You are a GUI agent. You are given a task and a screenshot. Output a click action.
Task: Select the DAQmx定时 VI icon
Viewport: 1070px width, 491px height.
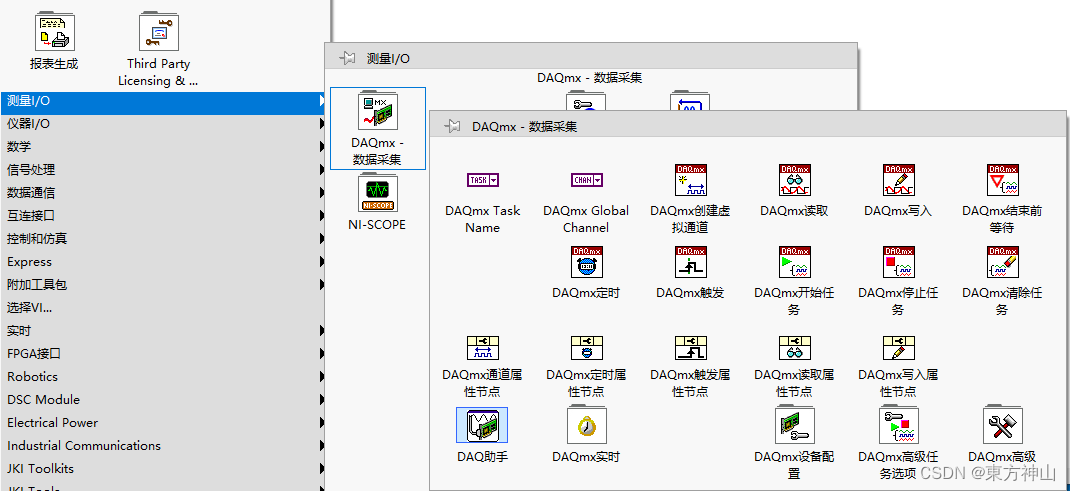point(587,263)
